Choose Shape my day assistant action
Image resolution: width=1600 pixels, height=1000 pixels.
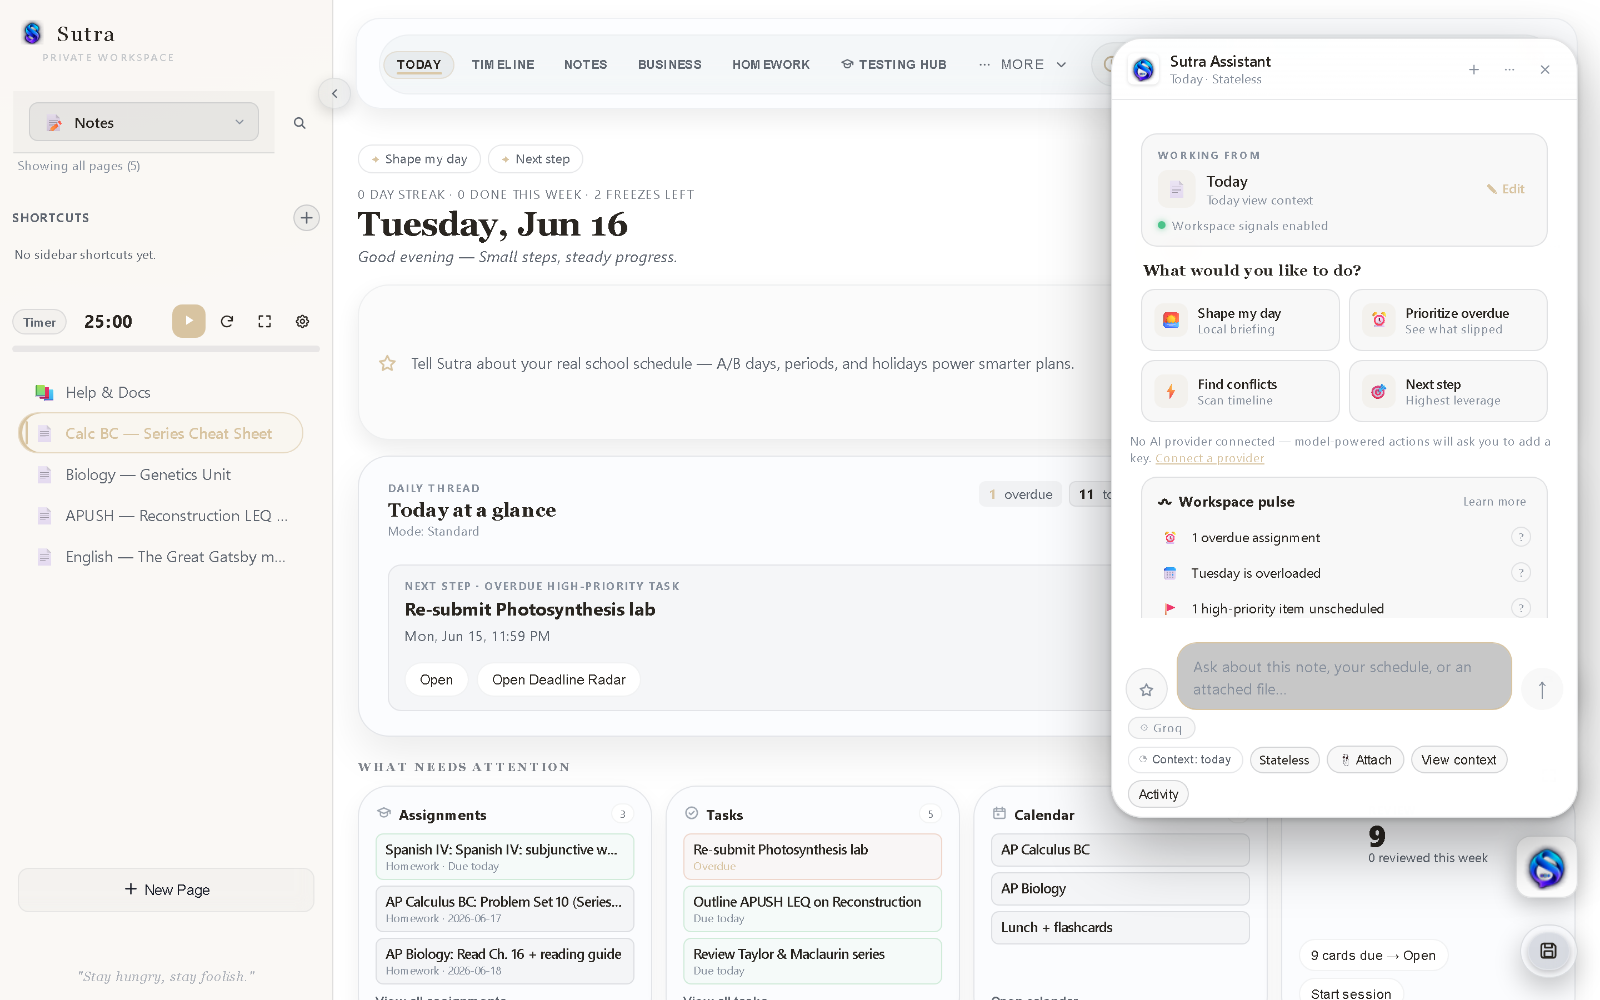coord(1240,320)
